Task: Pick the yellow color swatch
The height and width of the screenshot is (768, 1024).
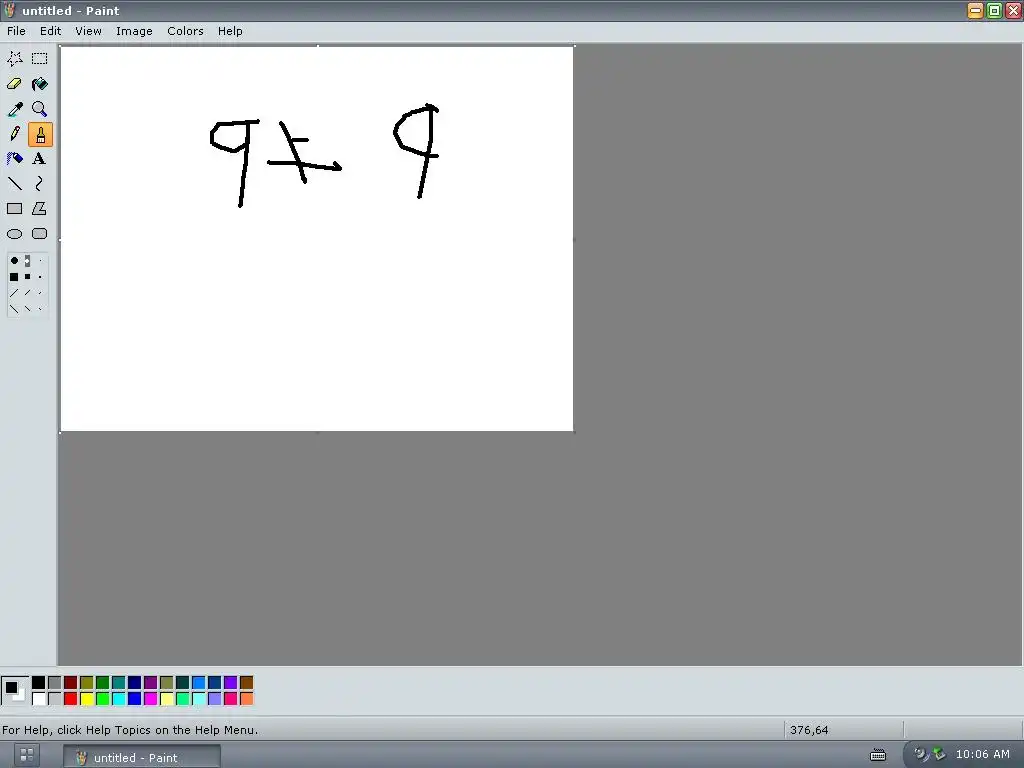Action: pos(87,699)
